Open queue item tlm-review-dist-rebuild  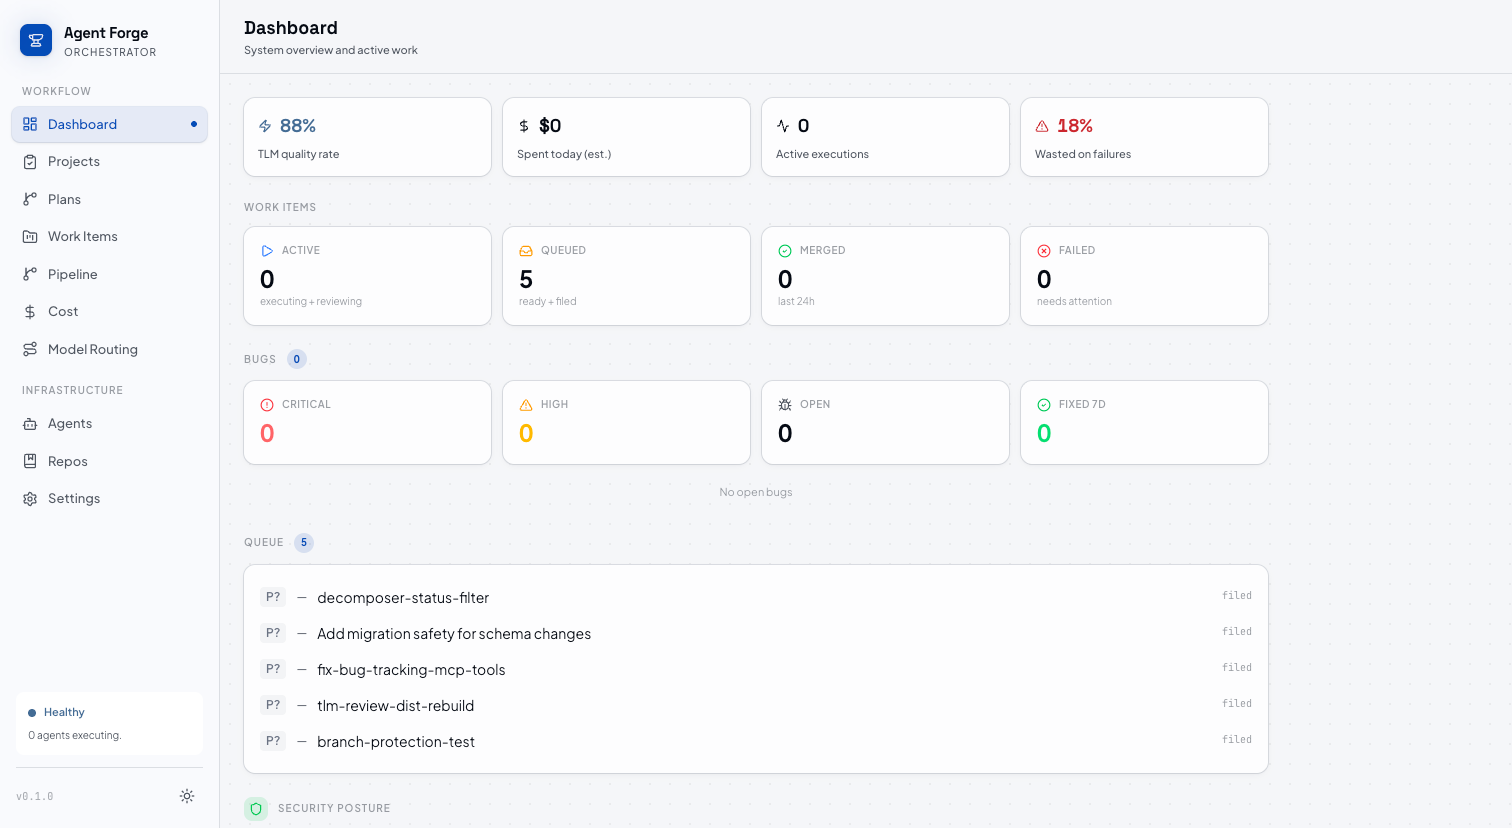click(756, 705)
